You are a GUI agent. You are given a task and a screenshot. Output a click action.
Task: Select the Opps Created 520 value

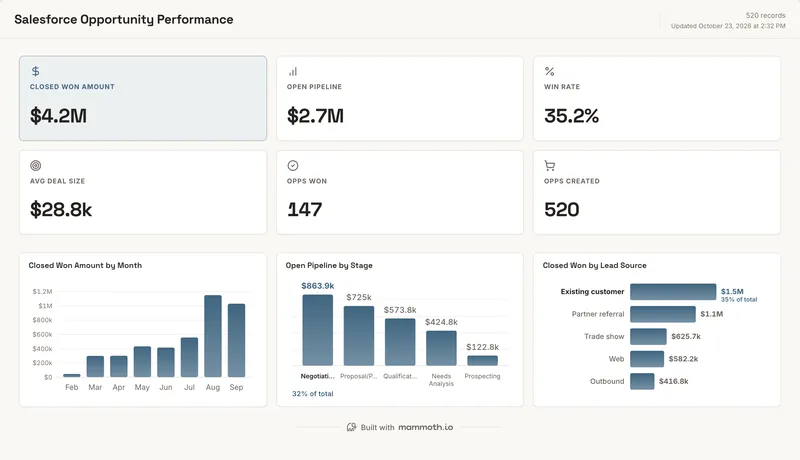tap(561, 210)
